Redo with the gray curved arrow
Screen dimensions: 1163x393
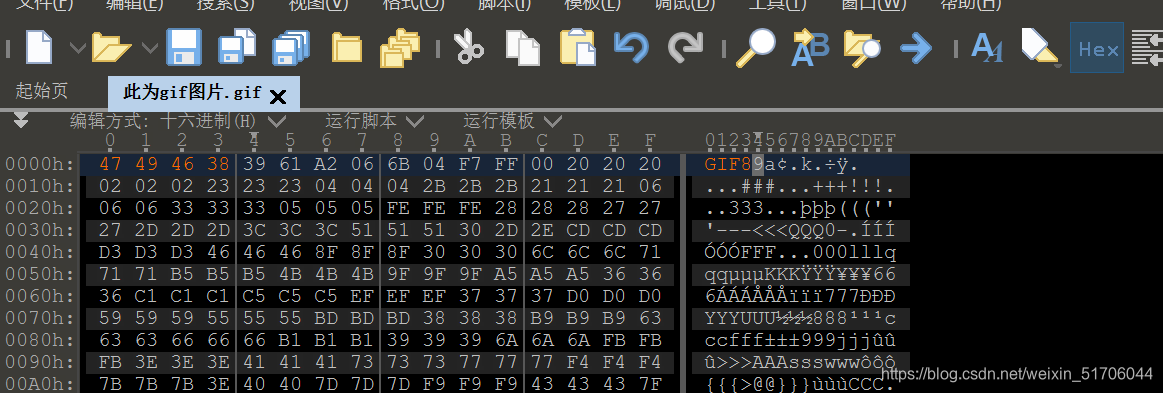(685, 47)
